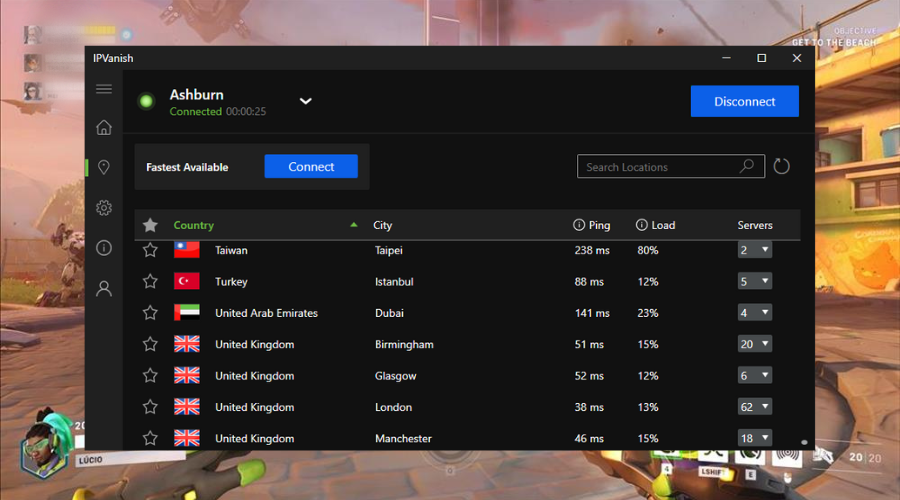Open Manchester servers dropdown showing 18

coord(754,438)
